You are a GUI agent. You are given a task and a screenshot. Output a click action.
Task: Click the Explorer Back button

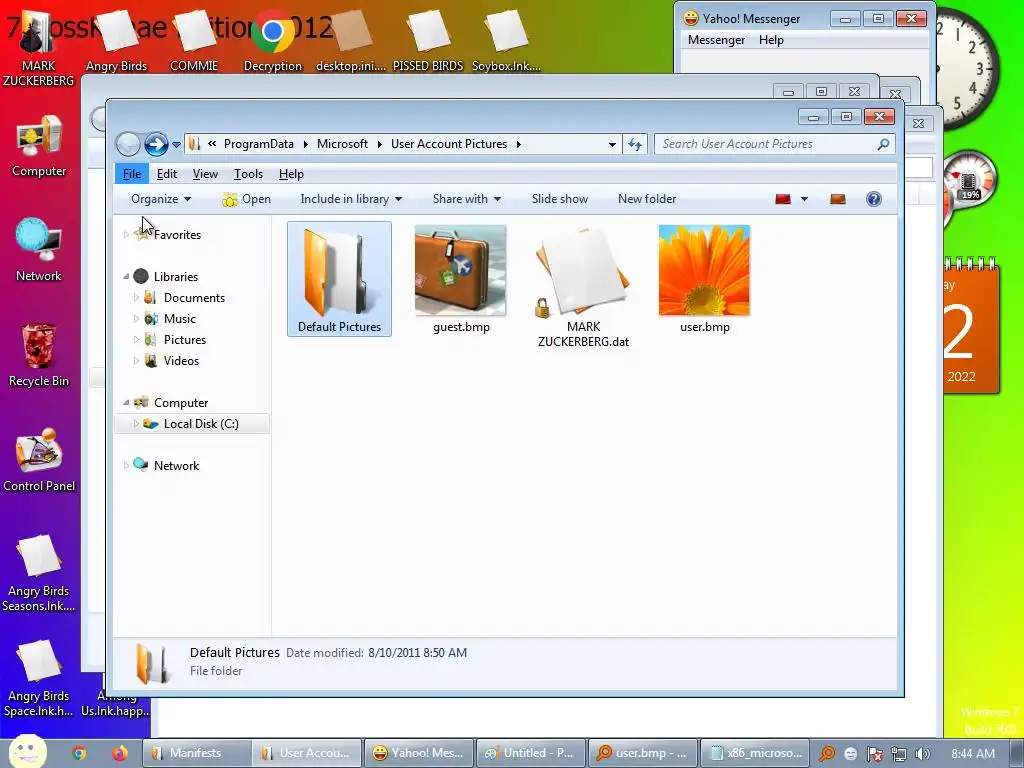[x=128, y=144]
